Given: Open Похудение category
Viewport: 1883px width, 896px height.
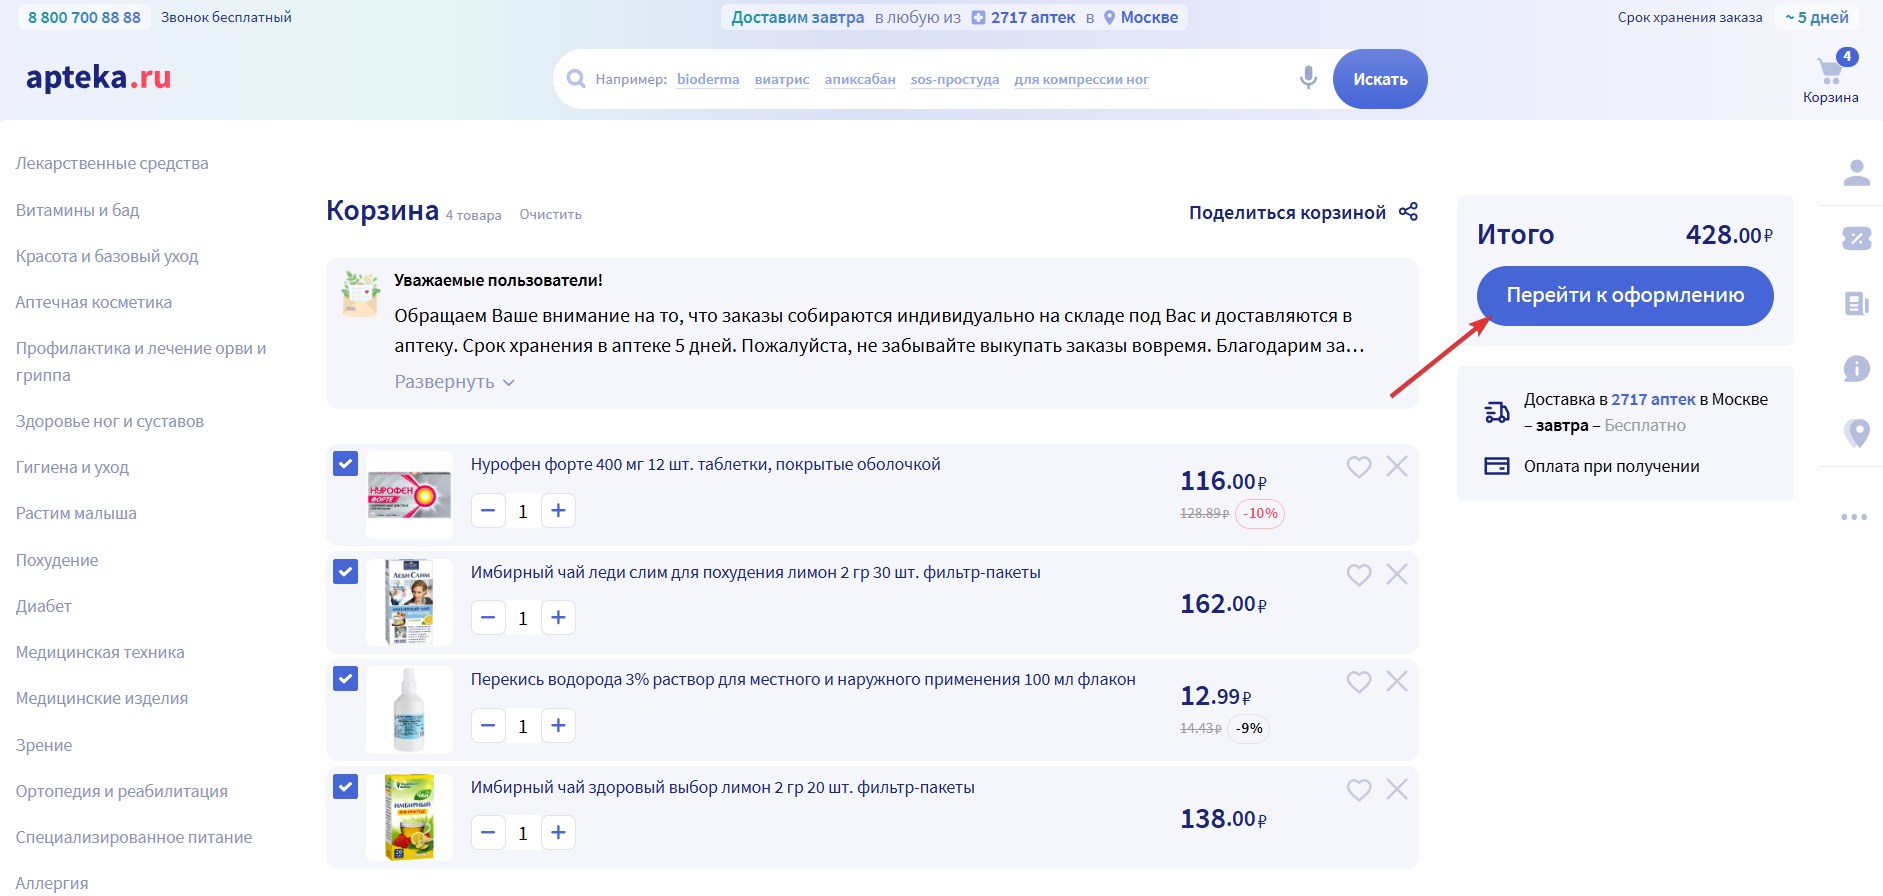Looking at the screenshot, I should (x=57, y=560).
